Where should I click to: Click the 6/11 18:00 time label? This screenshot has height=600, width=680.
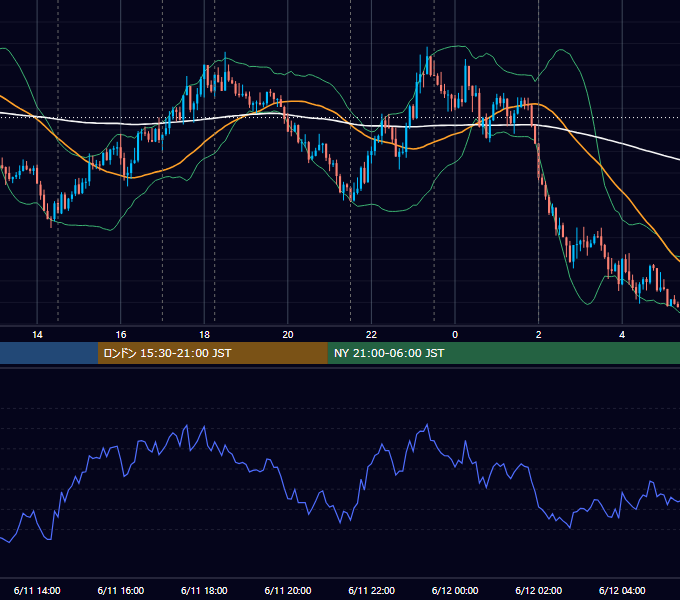pos(204,590)
